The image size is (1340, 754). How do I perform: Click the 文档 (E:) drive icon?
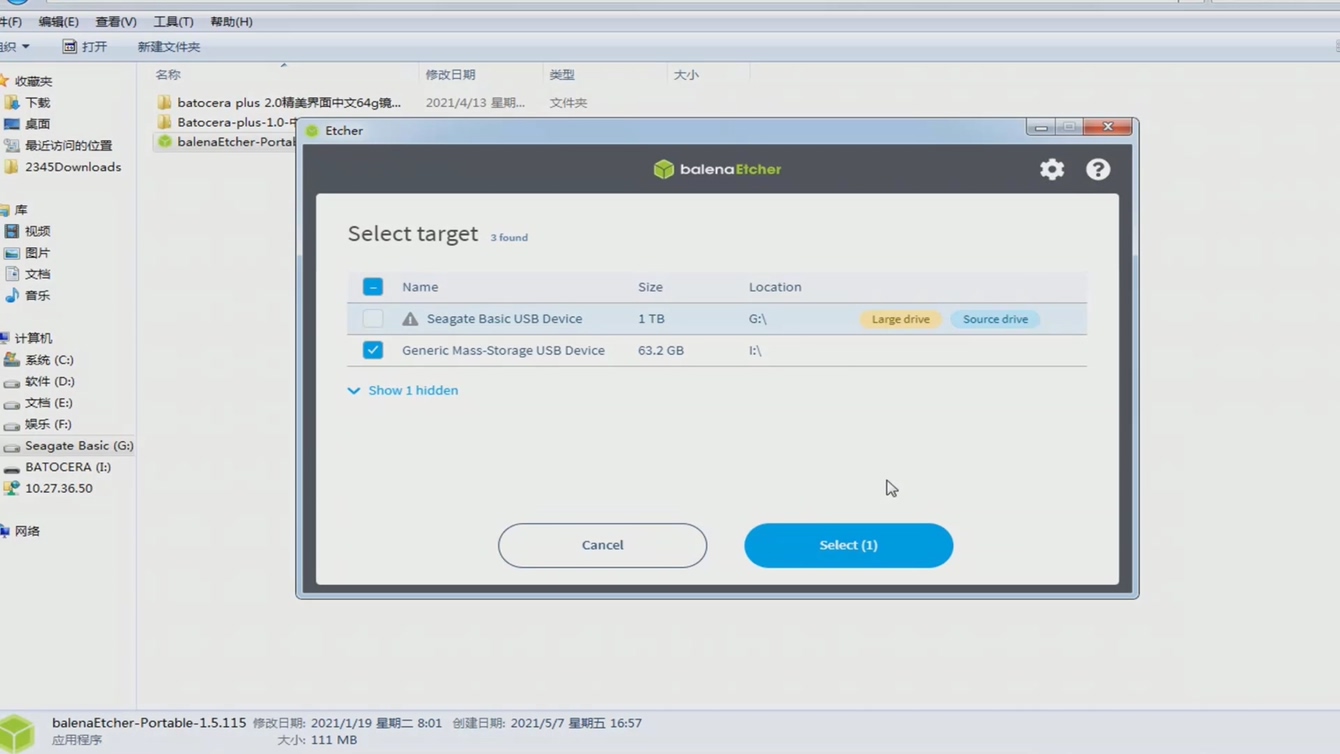[12, 403]
